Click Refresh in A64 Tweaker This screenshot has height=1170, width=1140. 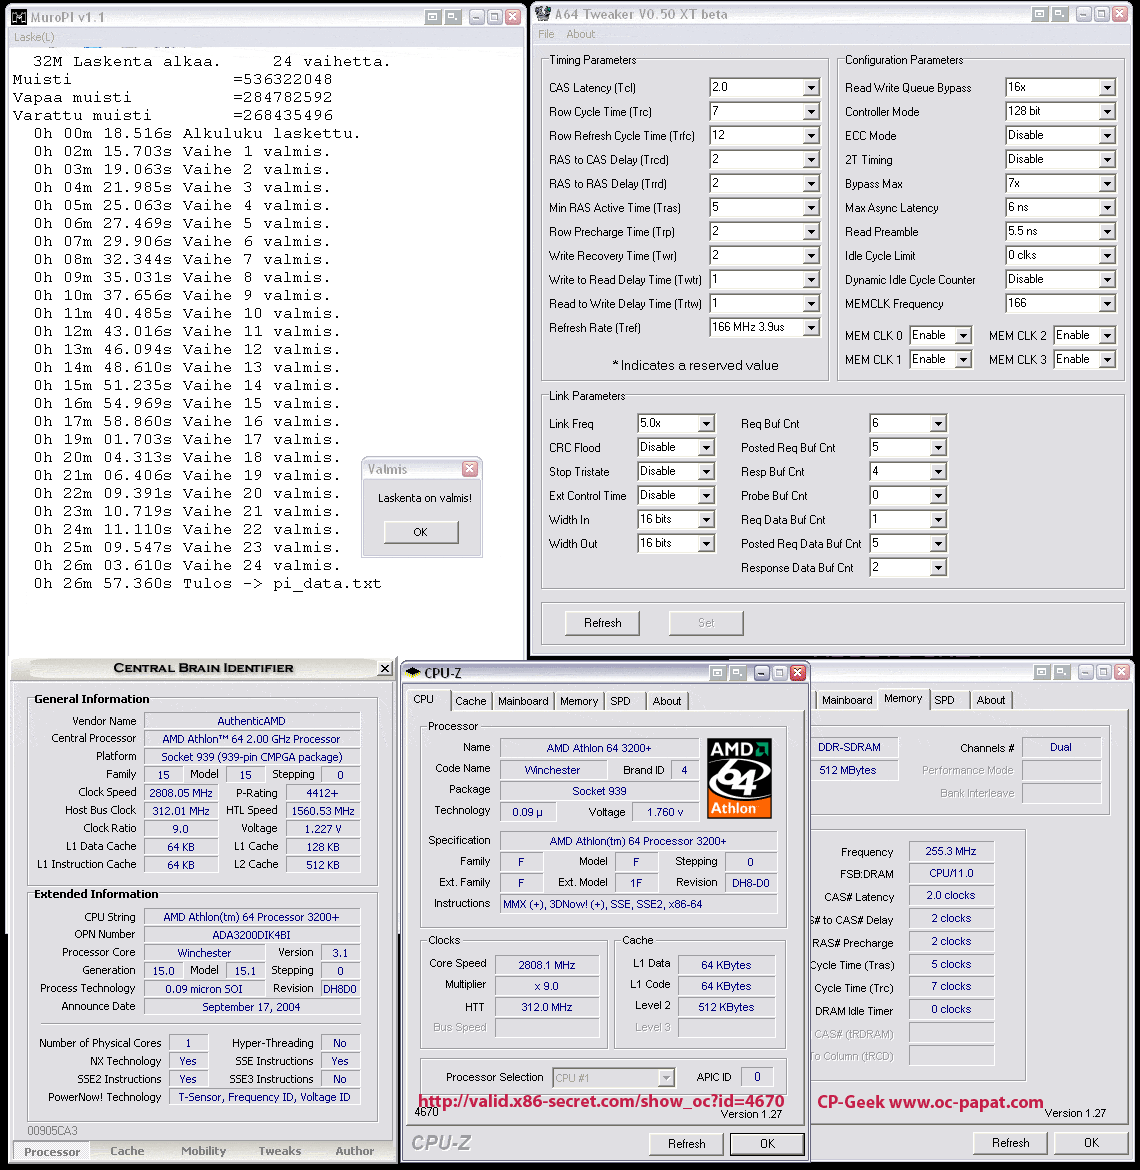point(603,623)
